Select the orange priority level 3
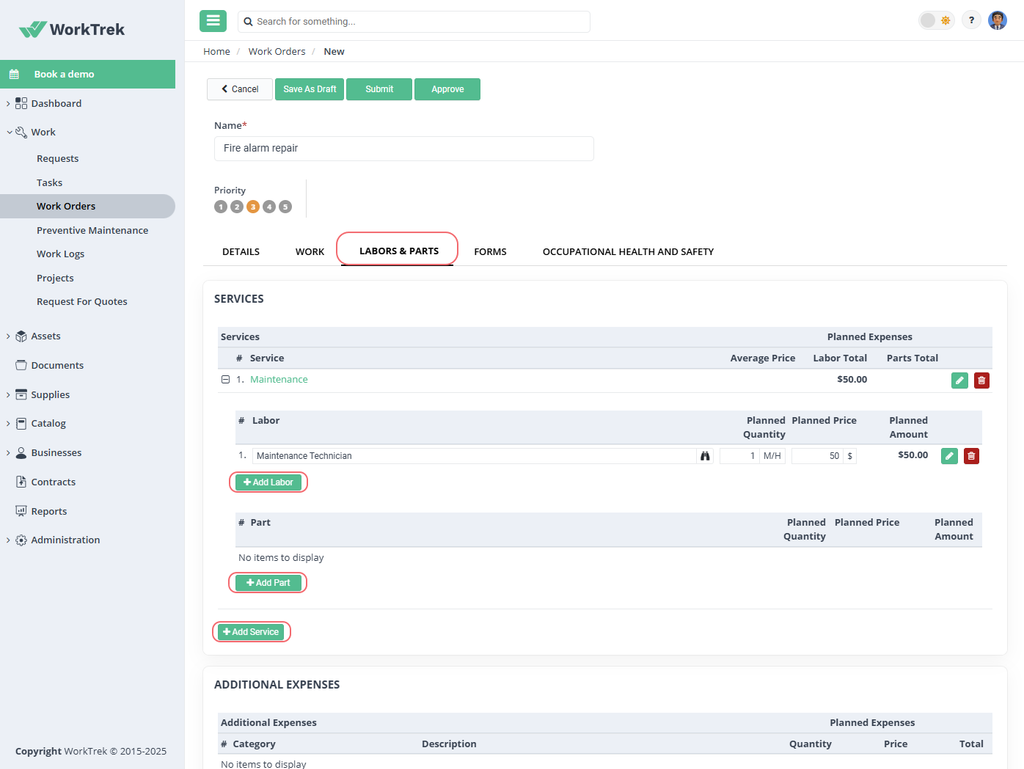This screenshot has width=1024, height=769. click(x=253, y=207)
